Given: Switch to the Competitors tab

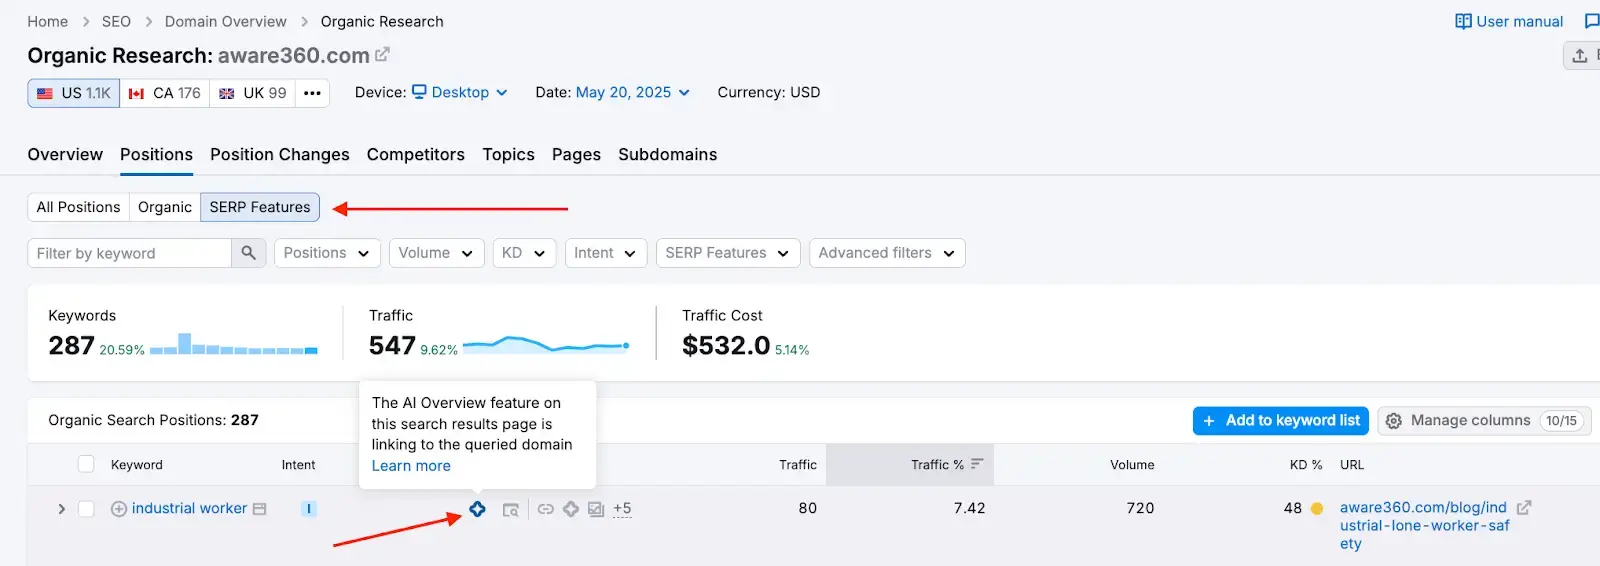Looking at the screenshot, I should coord(415,154).
